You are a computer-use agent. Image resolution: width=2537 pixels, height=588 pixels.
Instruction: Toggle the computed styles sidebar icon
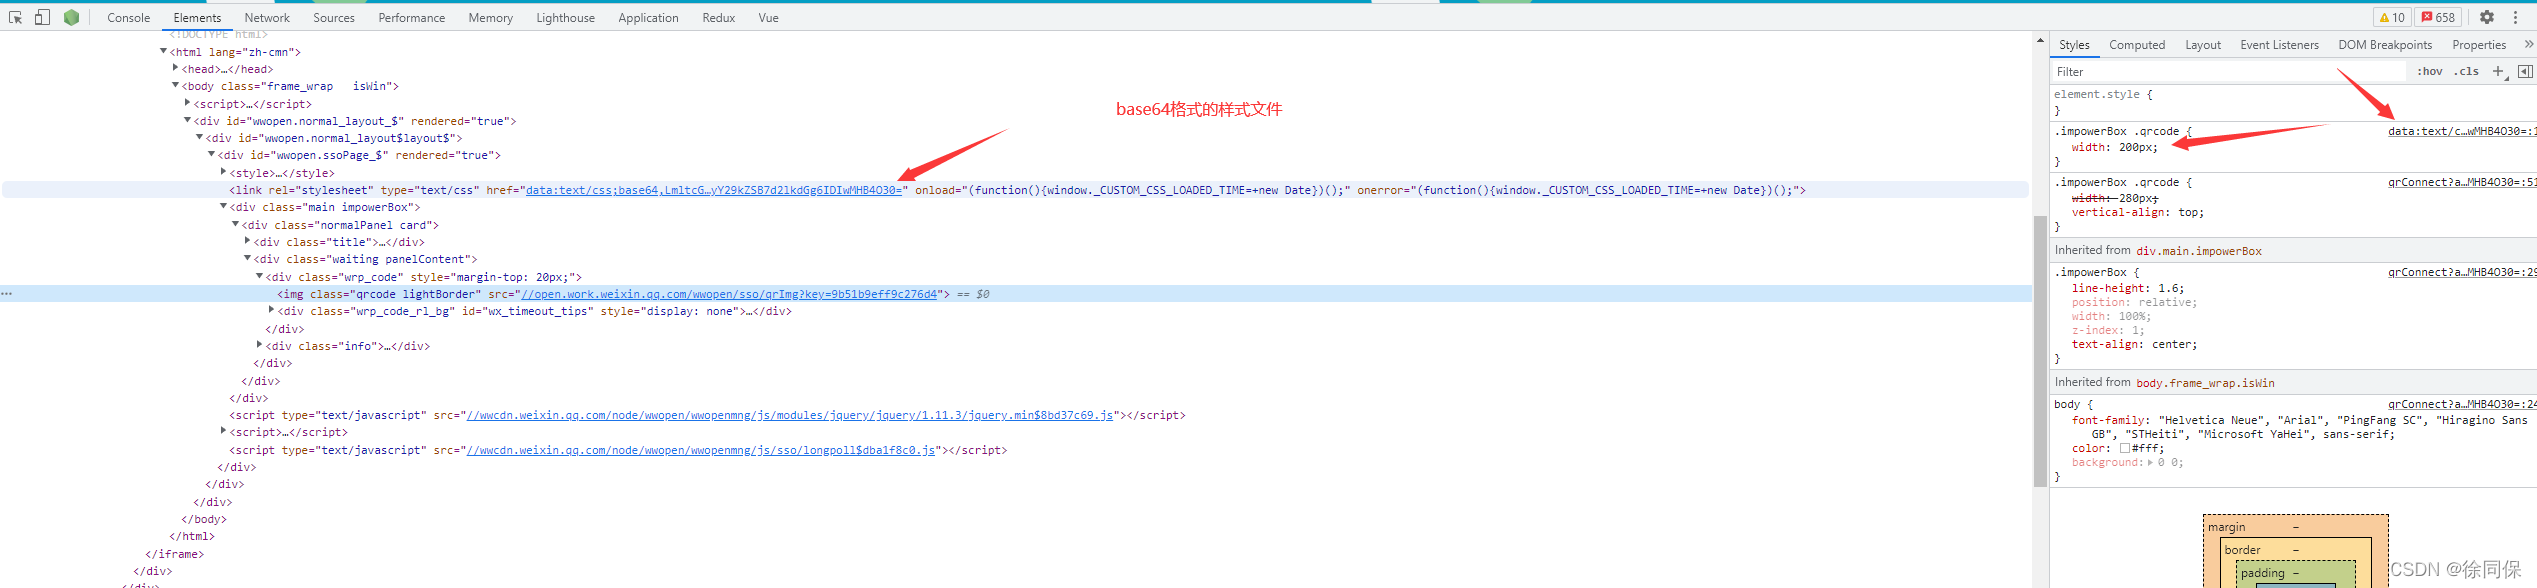pyautogui.click(x=2525, y=71)
